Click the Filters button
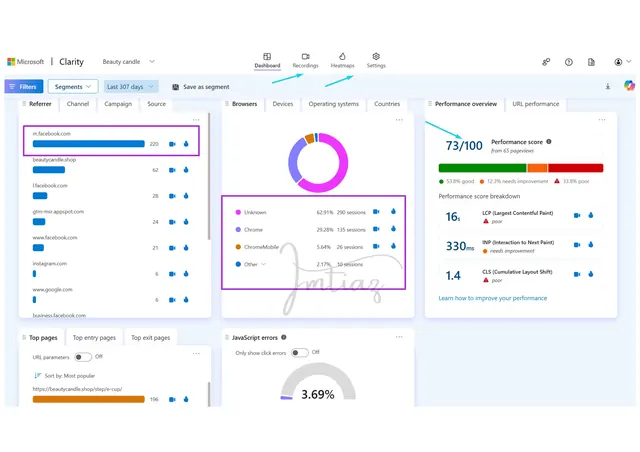This screenshot has width=640, height=452. pyautogui.click(x=24, y=87)
